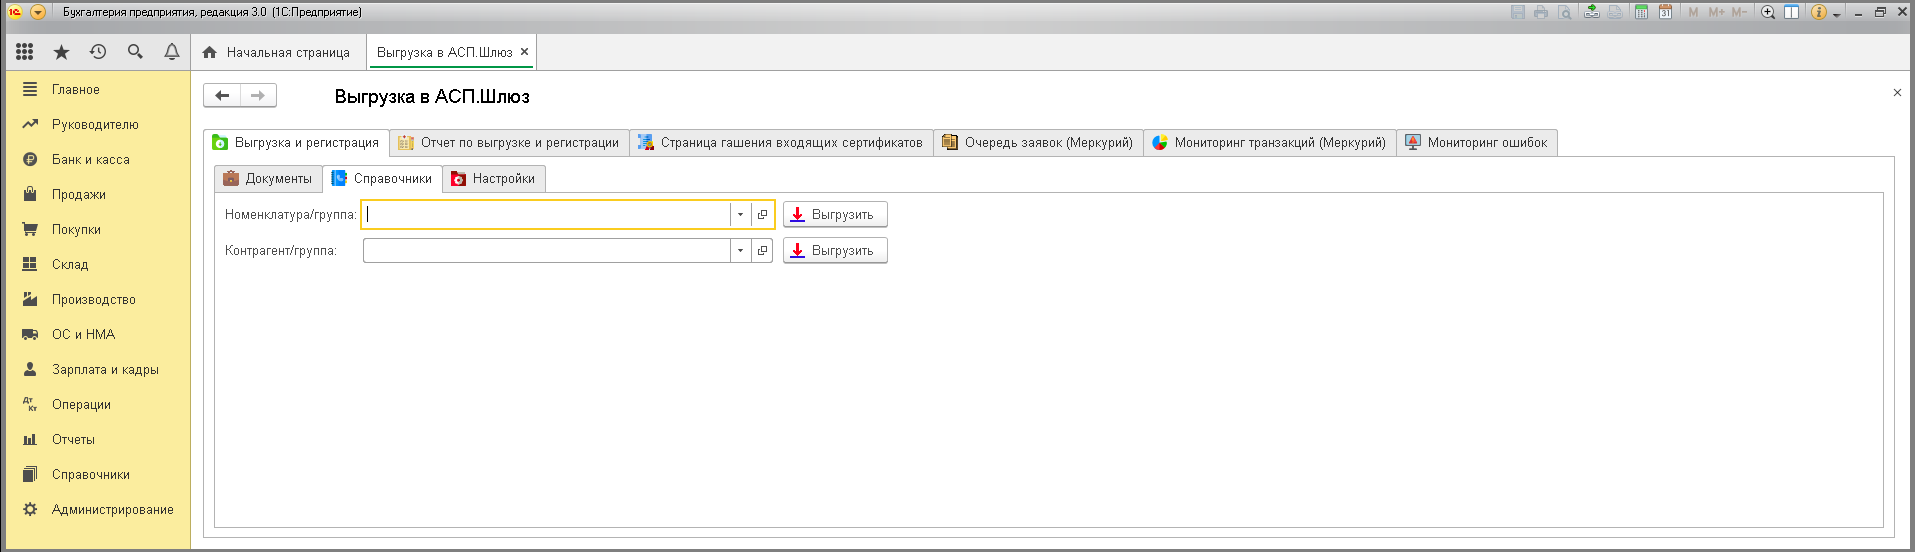Click the open button for Номенклатура/группа field
Image resolution: width=1915 pixels, height=552 pixels.
tap(762, 214)
